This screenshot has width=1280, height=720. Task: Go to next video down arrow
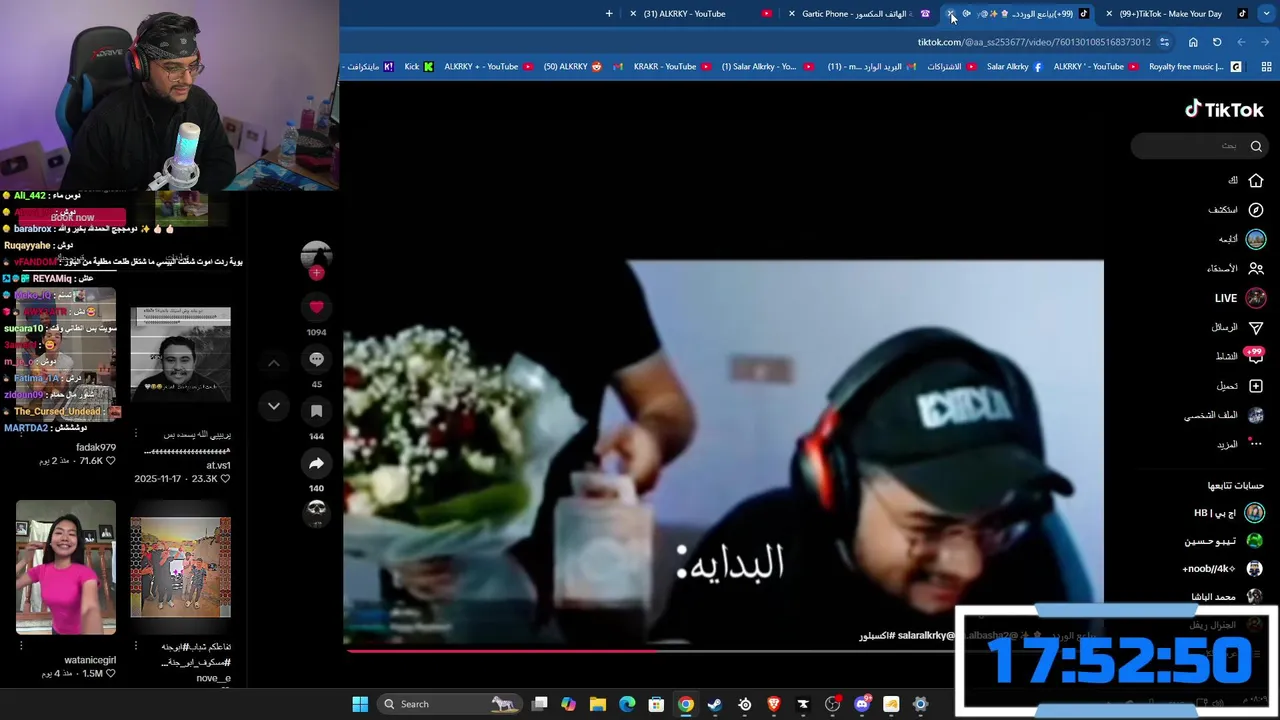(x=274, y=406)
